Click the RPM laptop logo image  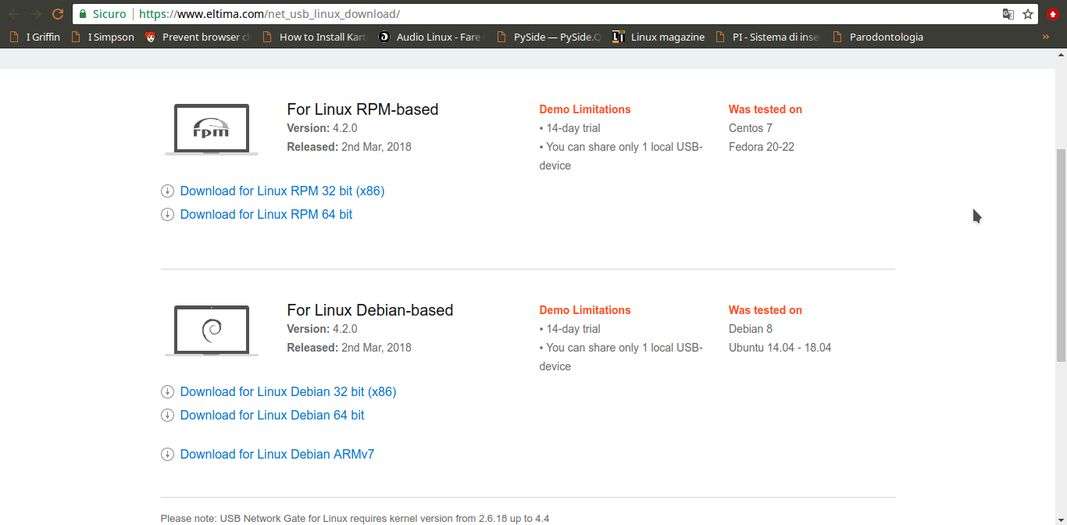pyautogui.click(x=212, y=129)
